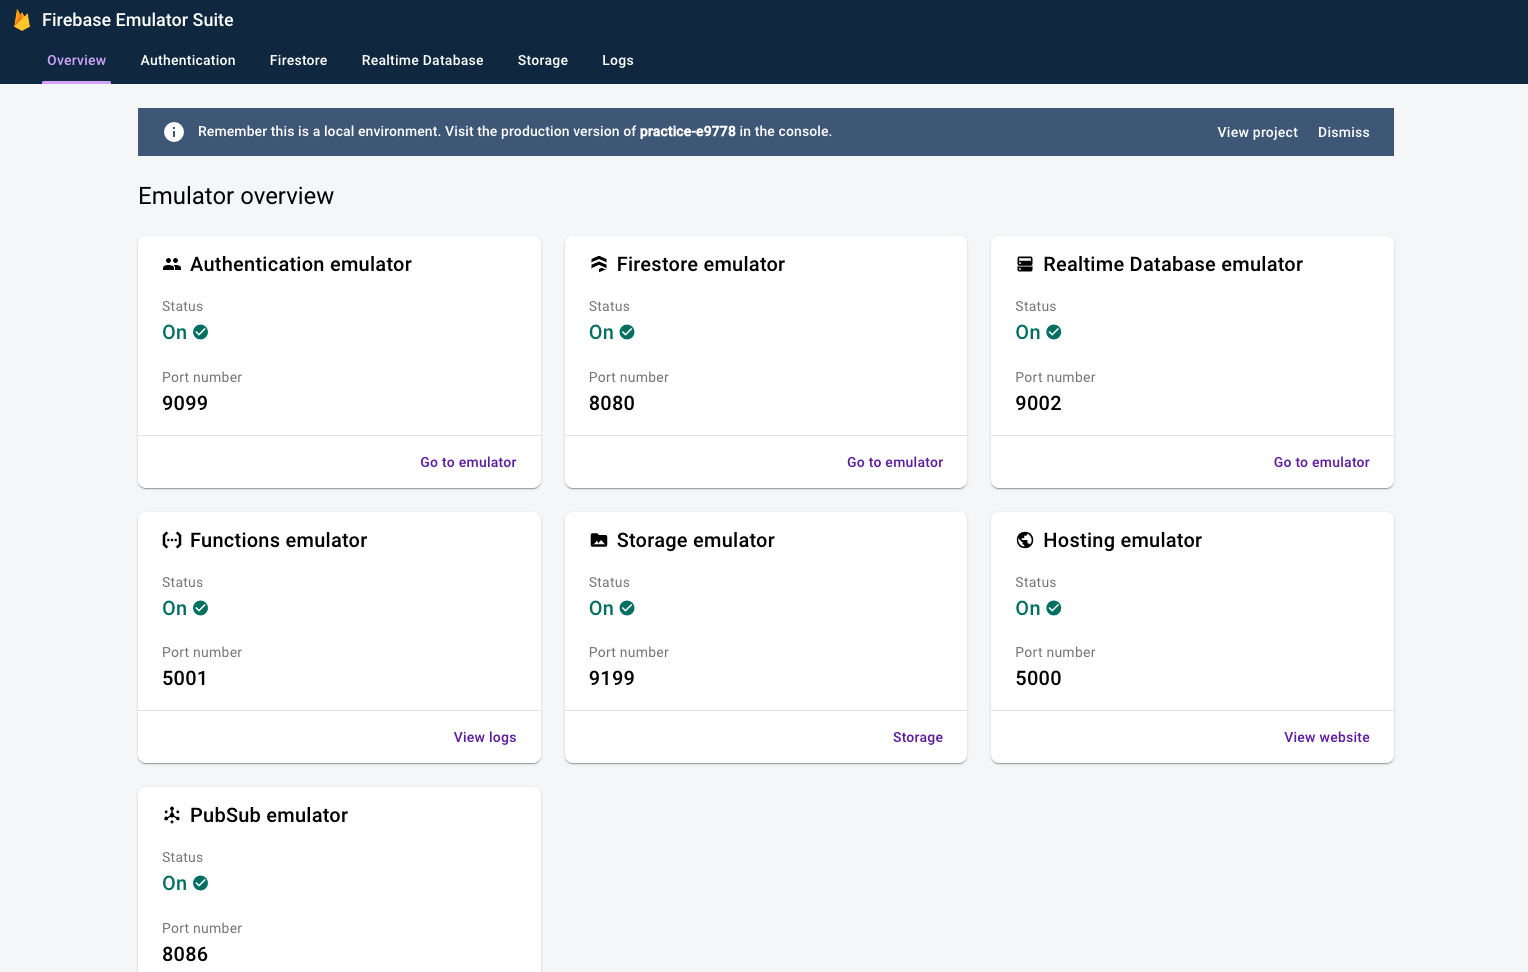Click port number 5001
This screenshot has width=1528, height=972.
pos(185,678)
